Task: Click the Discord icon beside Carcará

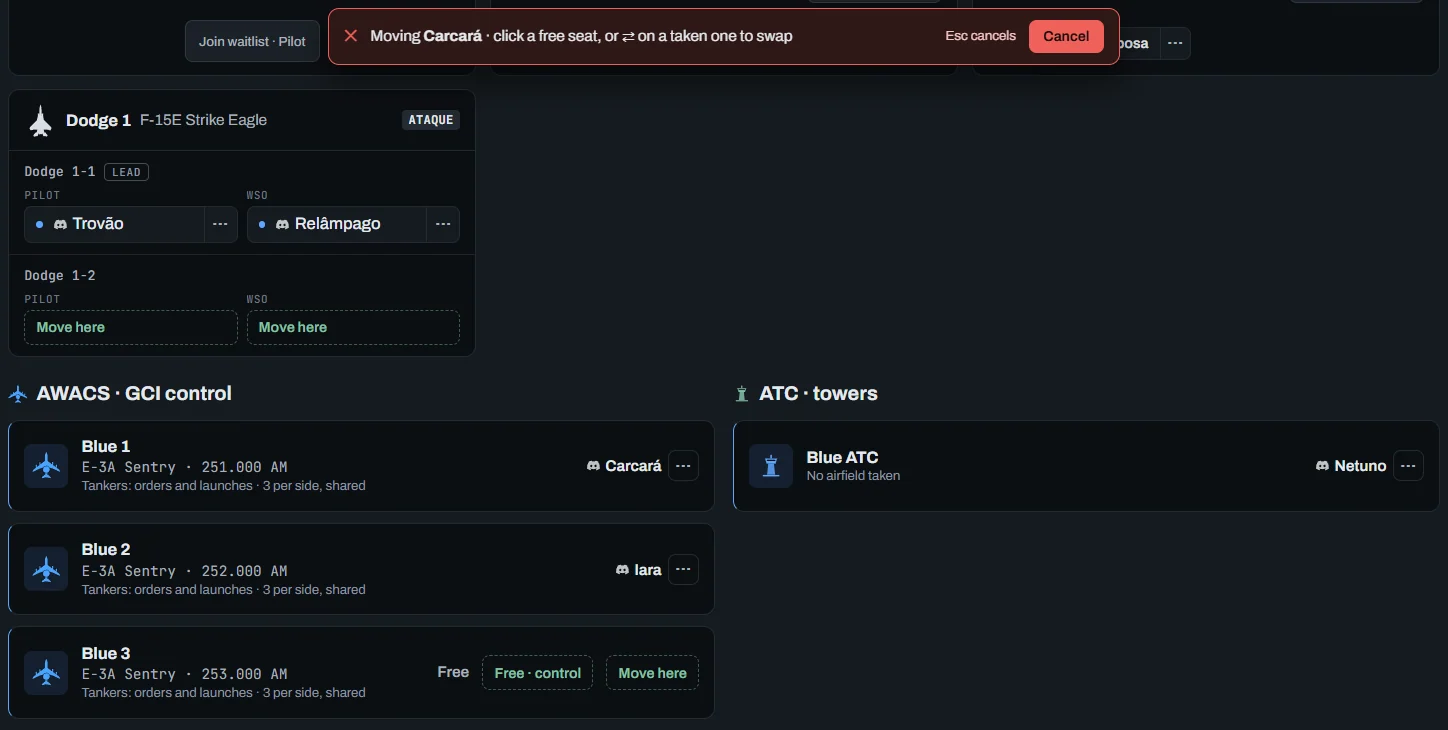Action: pyautogui.click(x=594, y=466)
